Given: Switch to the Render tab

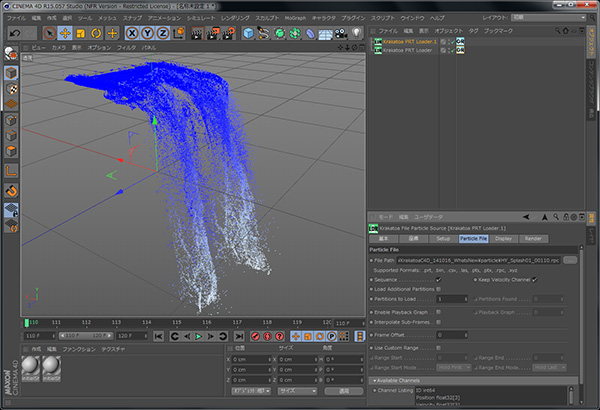Looking at the screenshot, I should click(533, 238).
